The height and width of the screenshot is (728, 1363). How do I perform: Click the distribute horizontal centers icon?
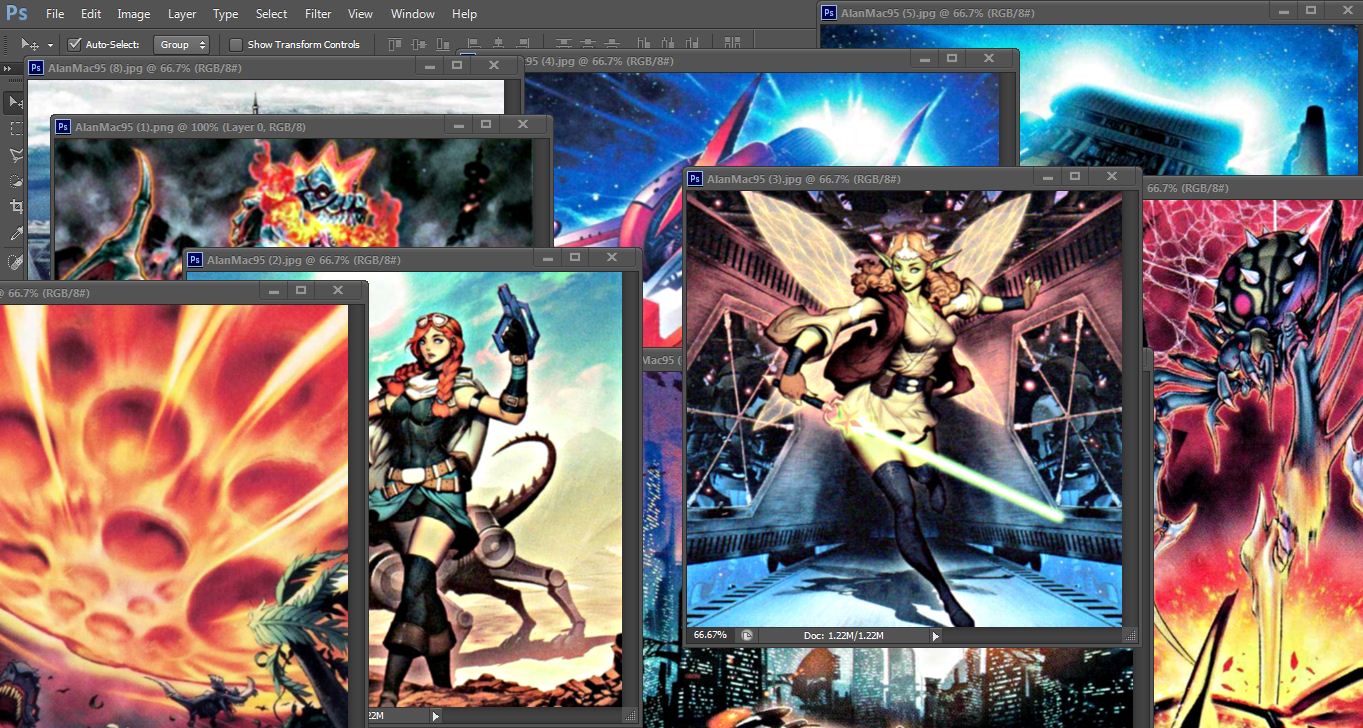click(670, 44)
